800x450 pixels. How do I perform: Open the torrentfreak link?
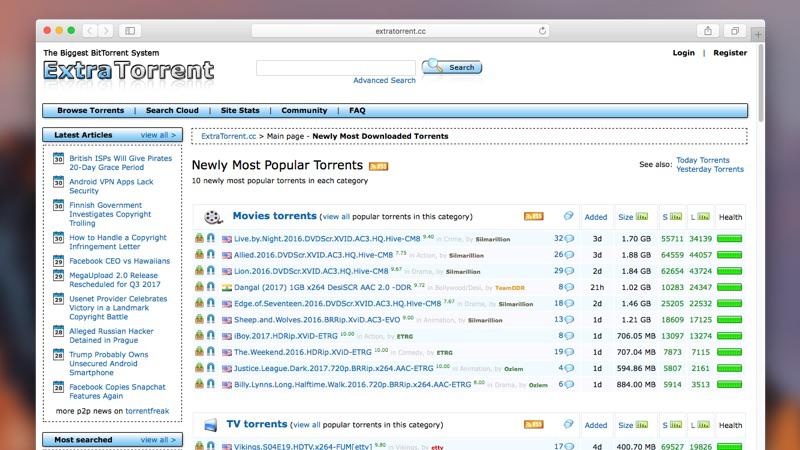click(147, 411)
